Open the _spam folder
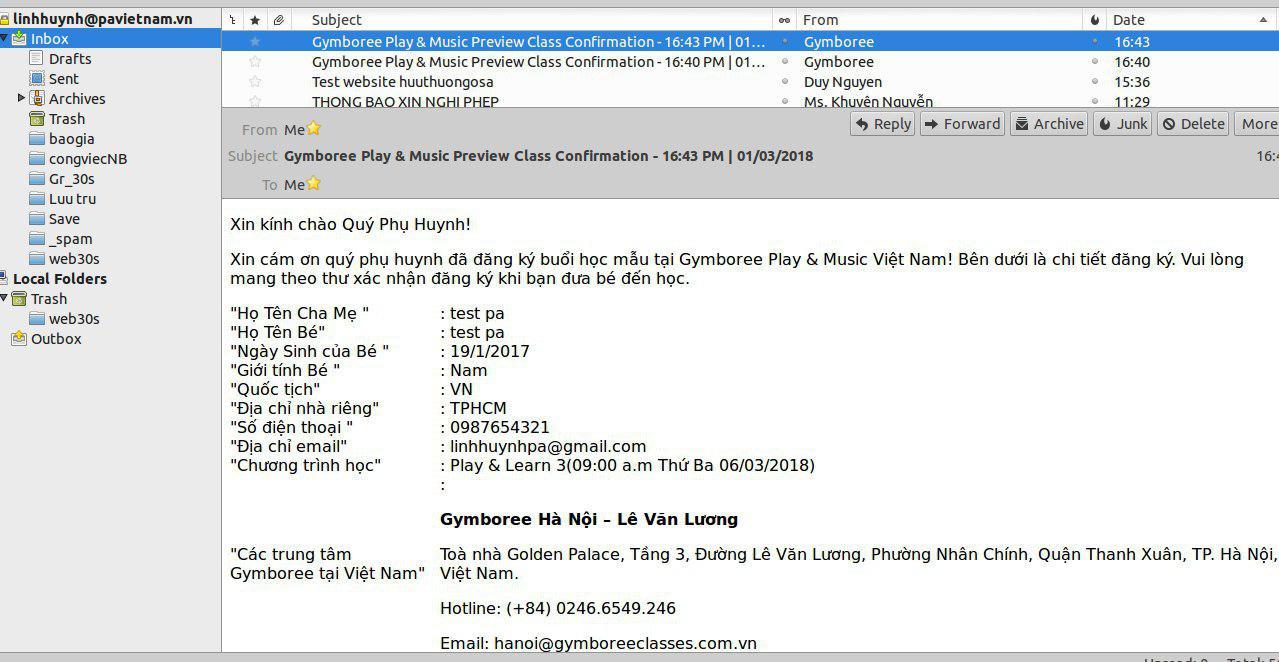 point(70,239)
